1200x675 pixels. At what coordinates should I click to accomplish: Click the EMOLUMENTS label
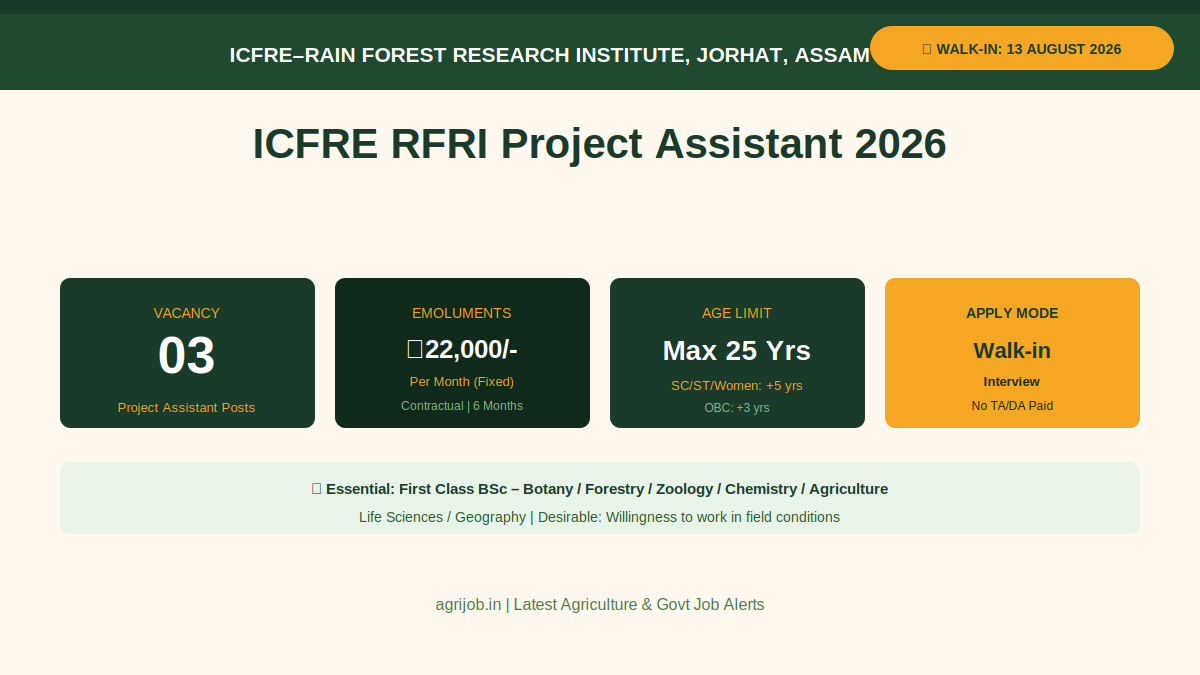click(x=462, y=313)
